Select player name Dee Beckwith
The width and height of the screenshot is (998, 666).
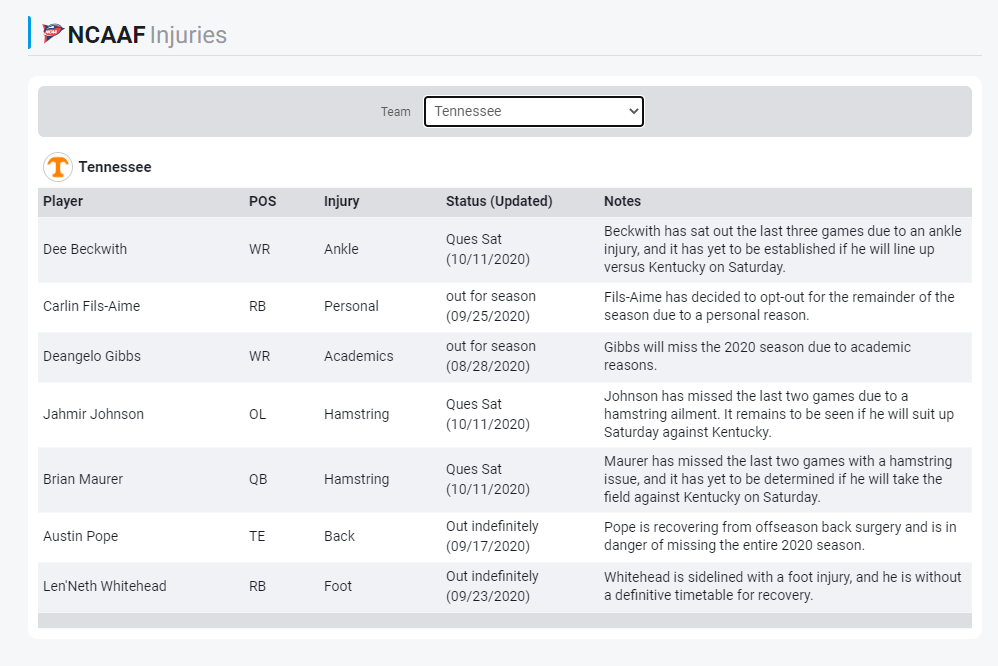tap(85, 249)
